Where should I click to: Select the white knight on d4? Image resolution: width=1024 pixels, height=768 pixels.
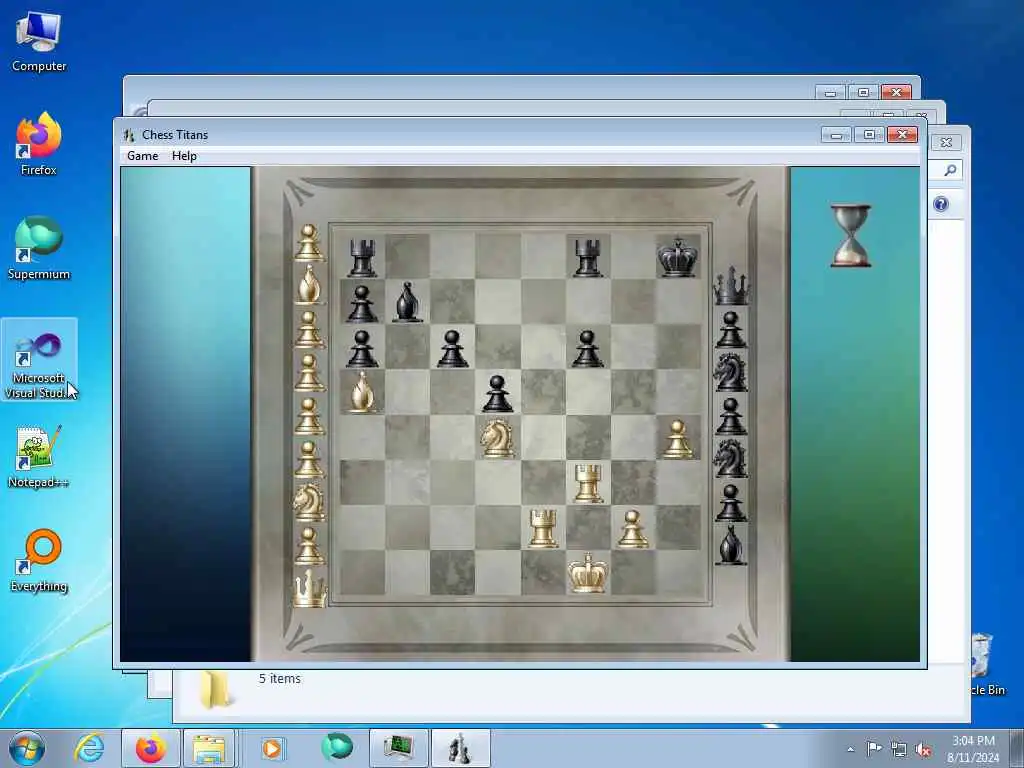[498, 438]
